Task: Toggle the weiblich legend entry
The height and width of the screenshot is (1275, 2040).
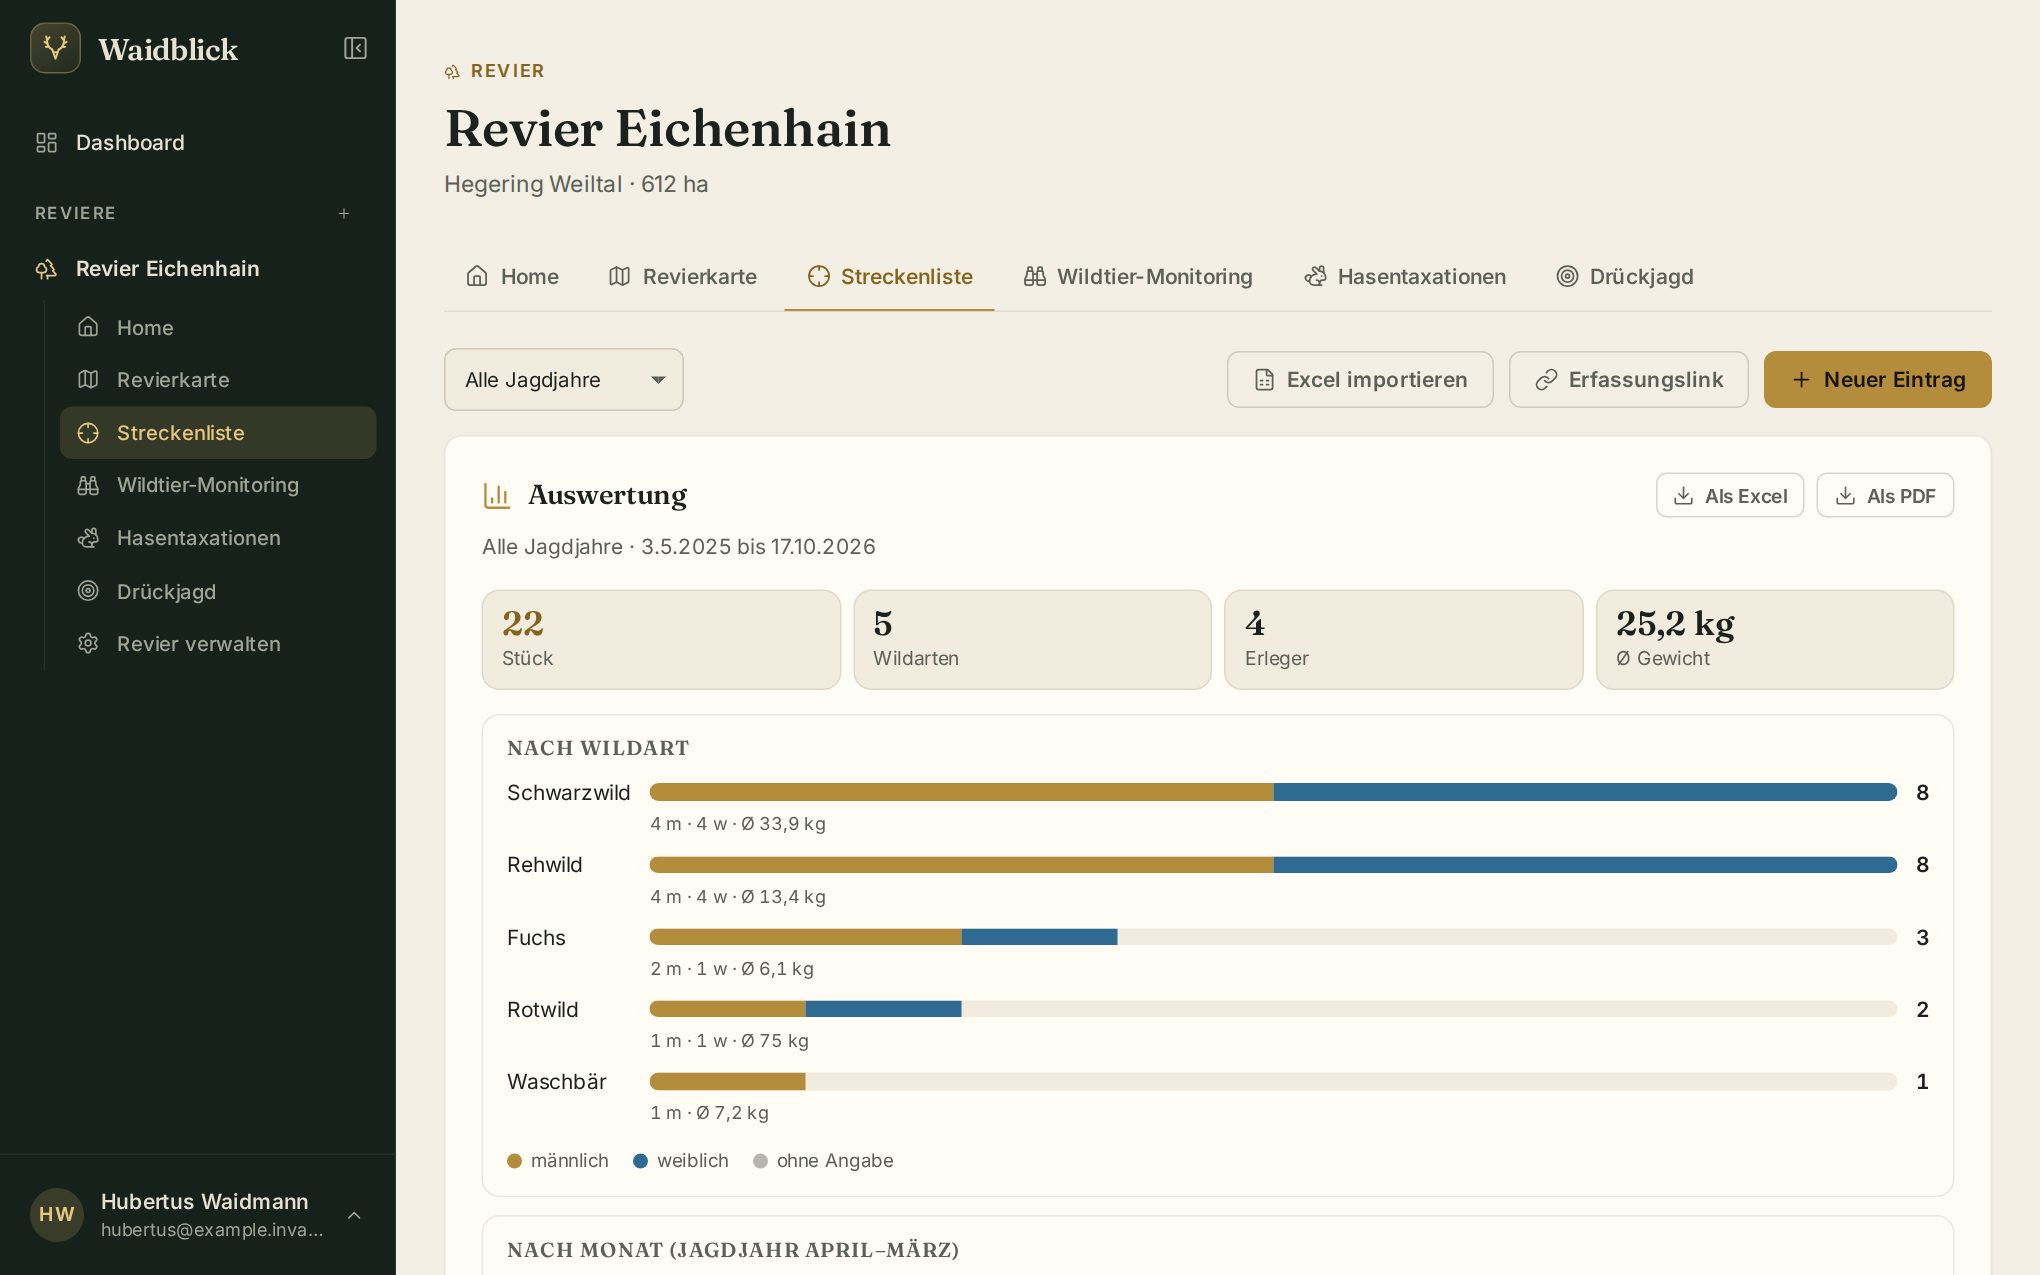Action: [x=681, y=1161]
